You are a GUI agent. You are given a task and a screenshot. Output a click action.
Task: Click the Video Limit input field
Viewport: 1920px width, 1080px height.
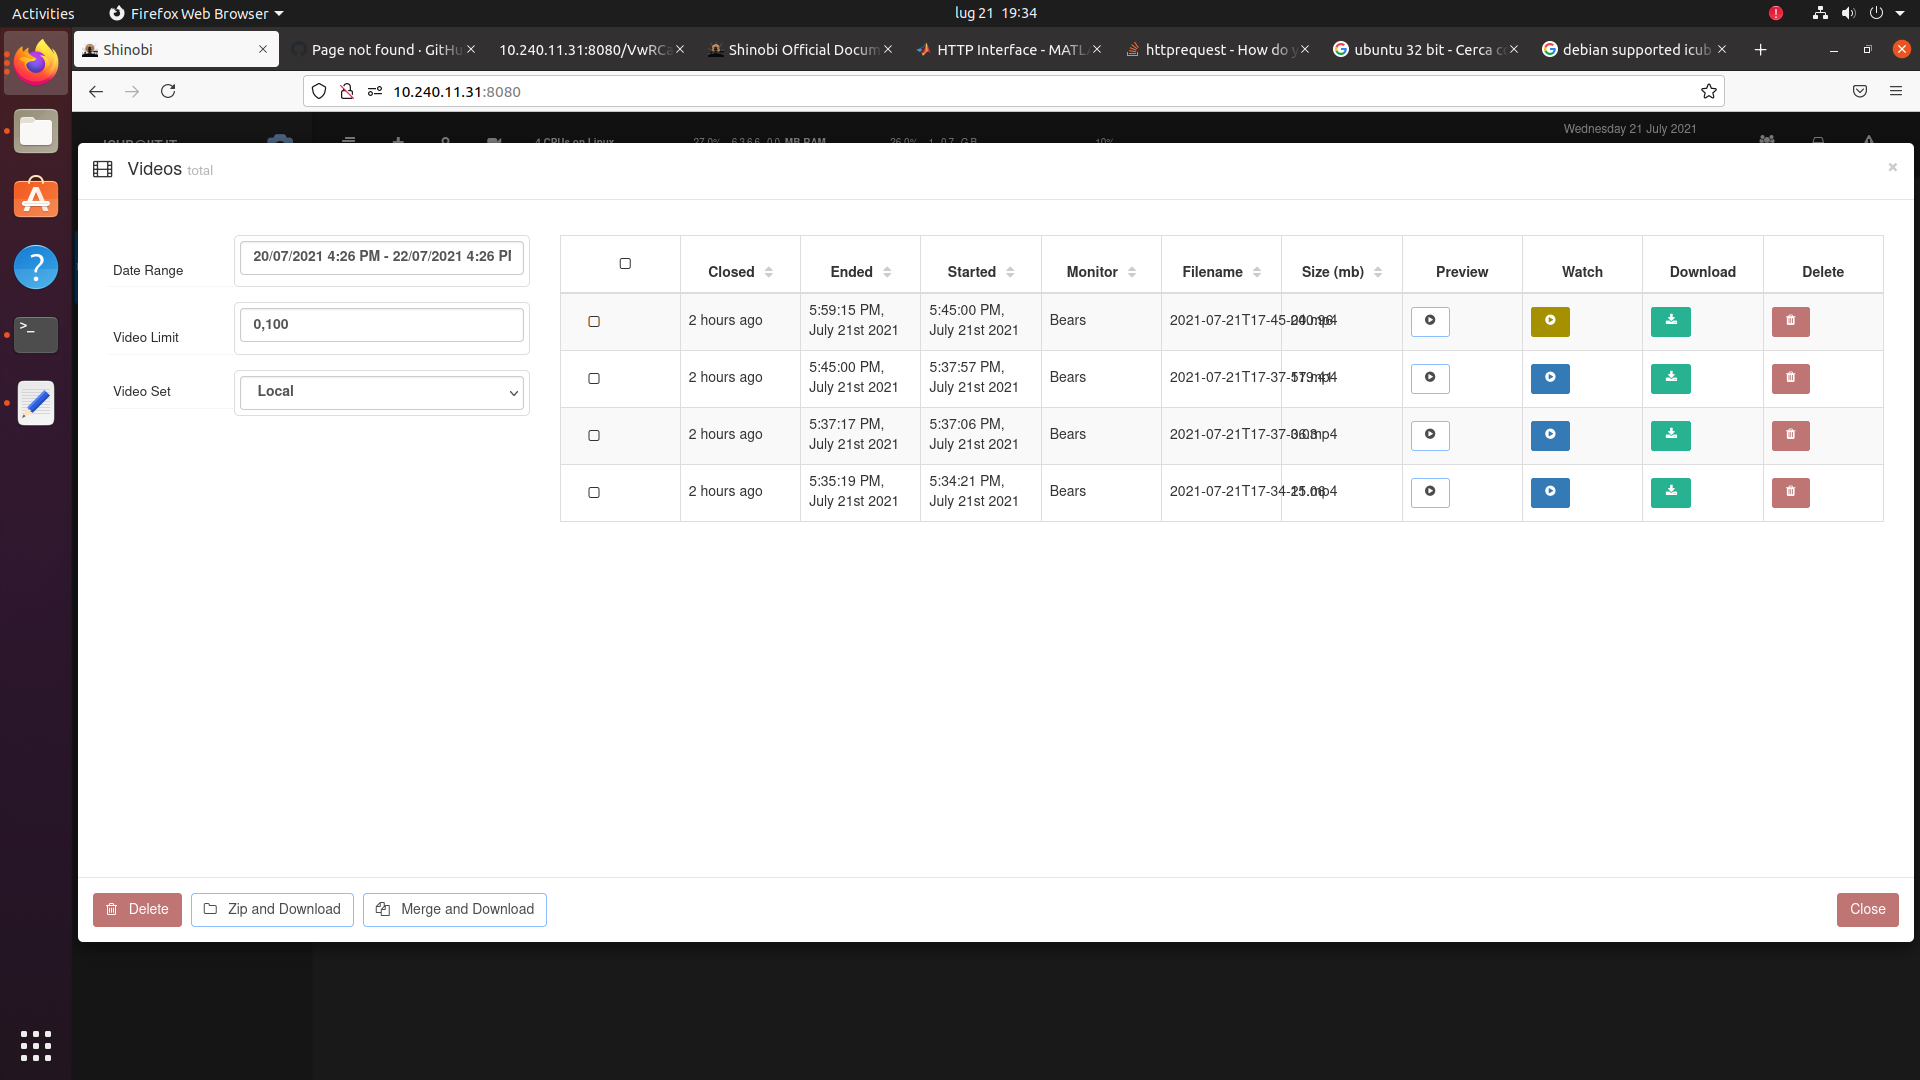(x=381, y=323)
